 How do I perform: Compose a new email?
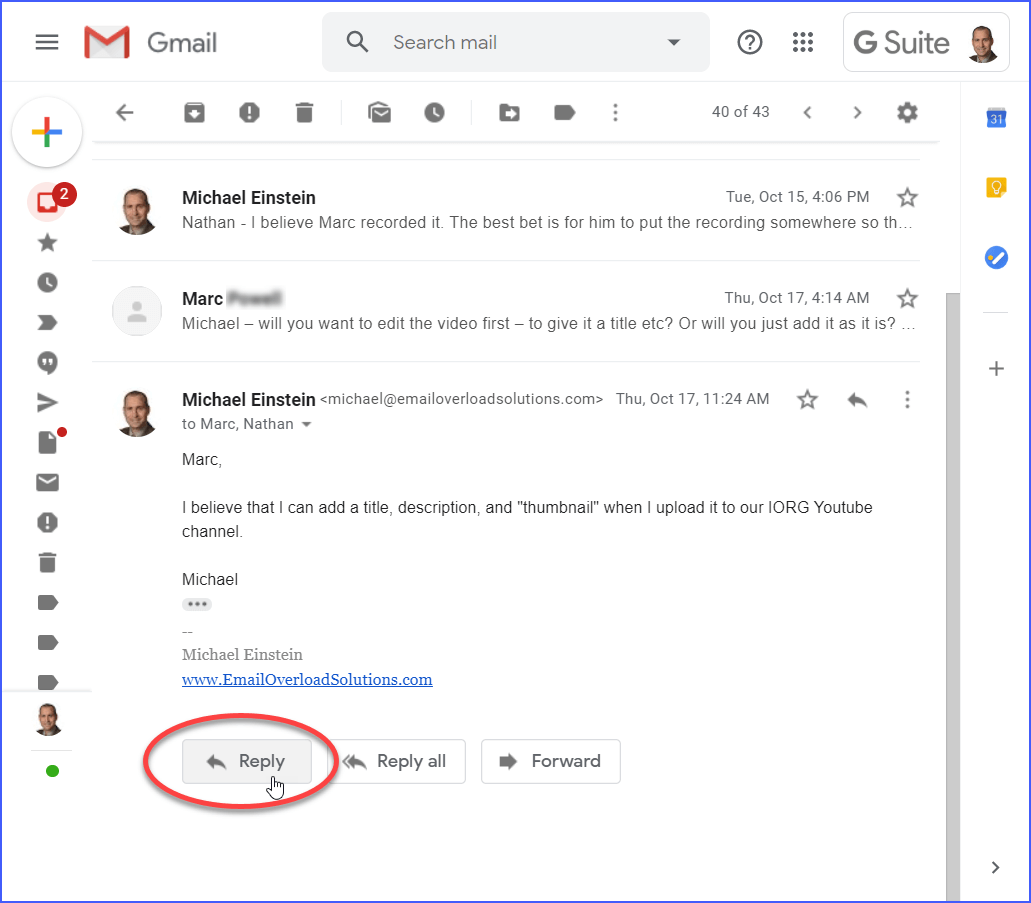(x=47, y=131)
